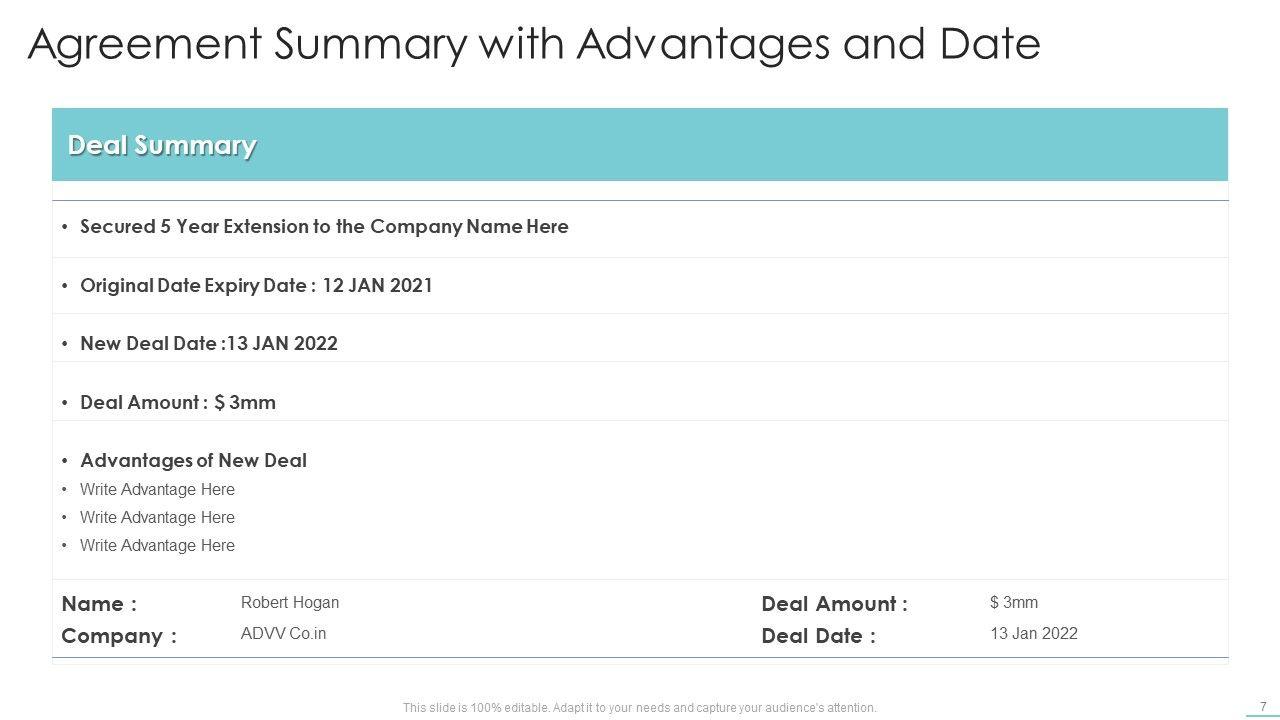
Task: Select the name value 'Robert Hogan'
Action: tap(290, 603)
